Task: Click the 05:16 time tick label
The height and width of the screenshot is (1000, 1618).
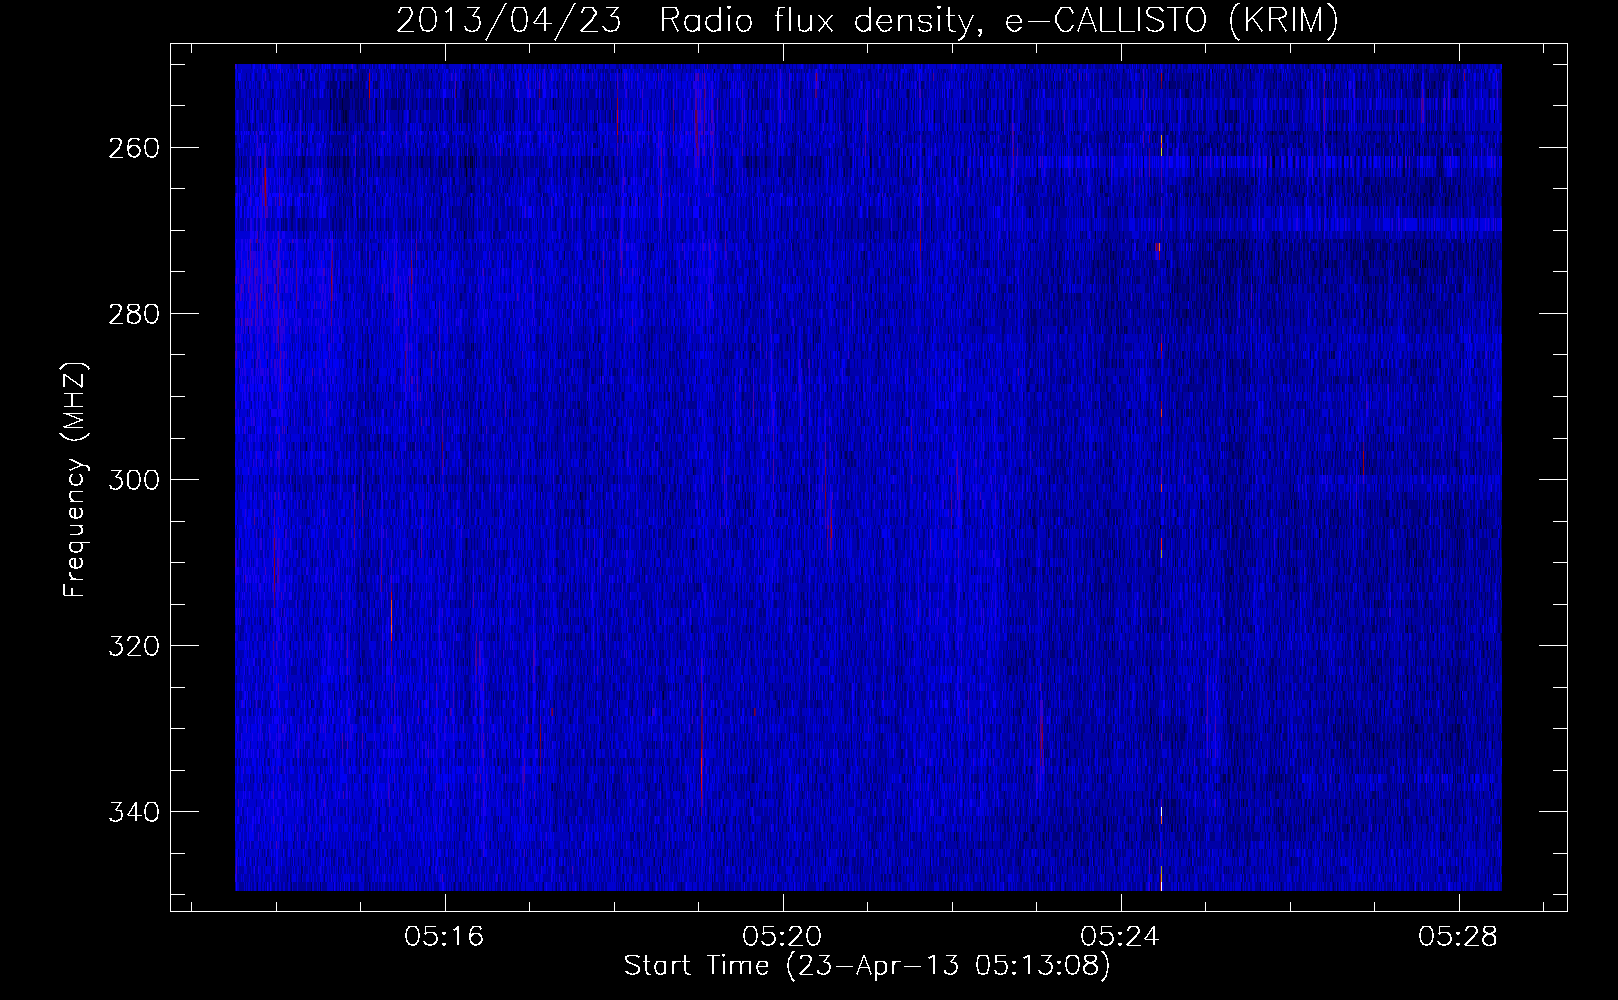Action: point(444,937)
